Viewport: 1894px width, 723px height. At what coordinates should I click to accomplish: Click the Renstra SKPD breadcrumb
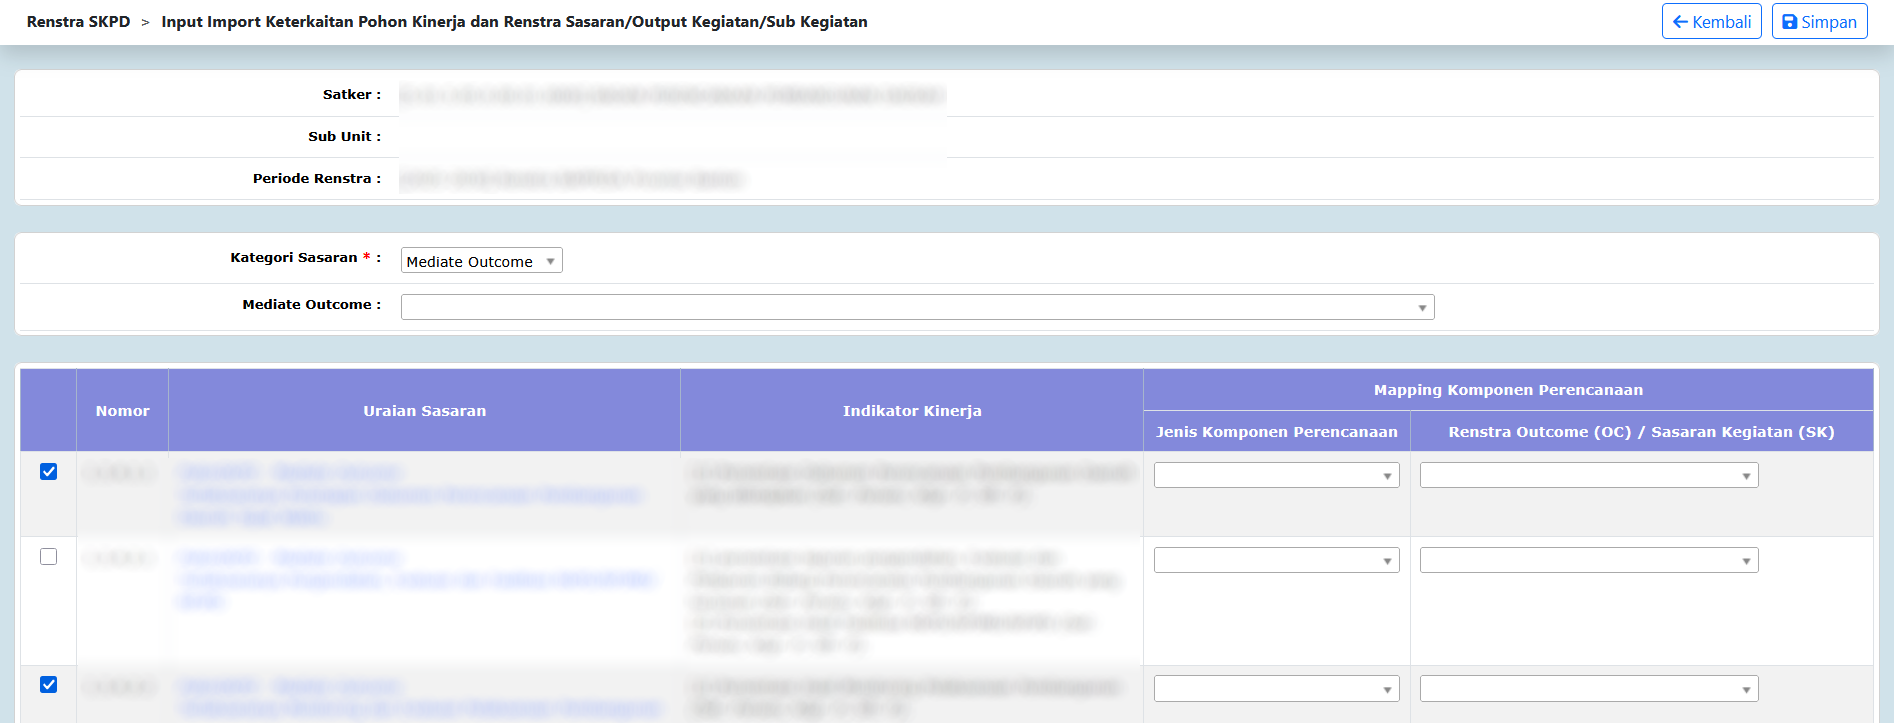(78, 22)
